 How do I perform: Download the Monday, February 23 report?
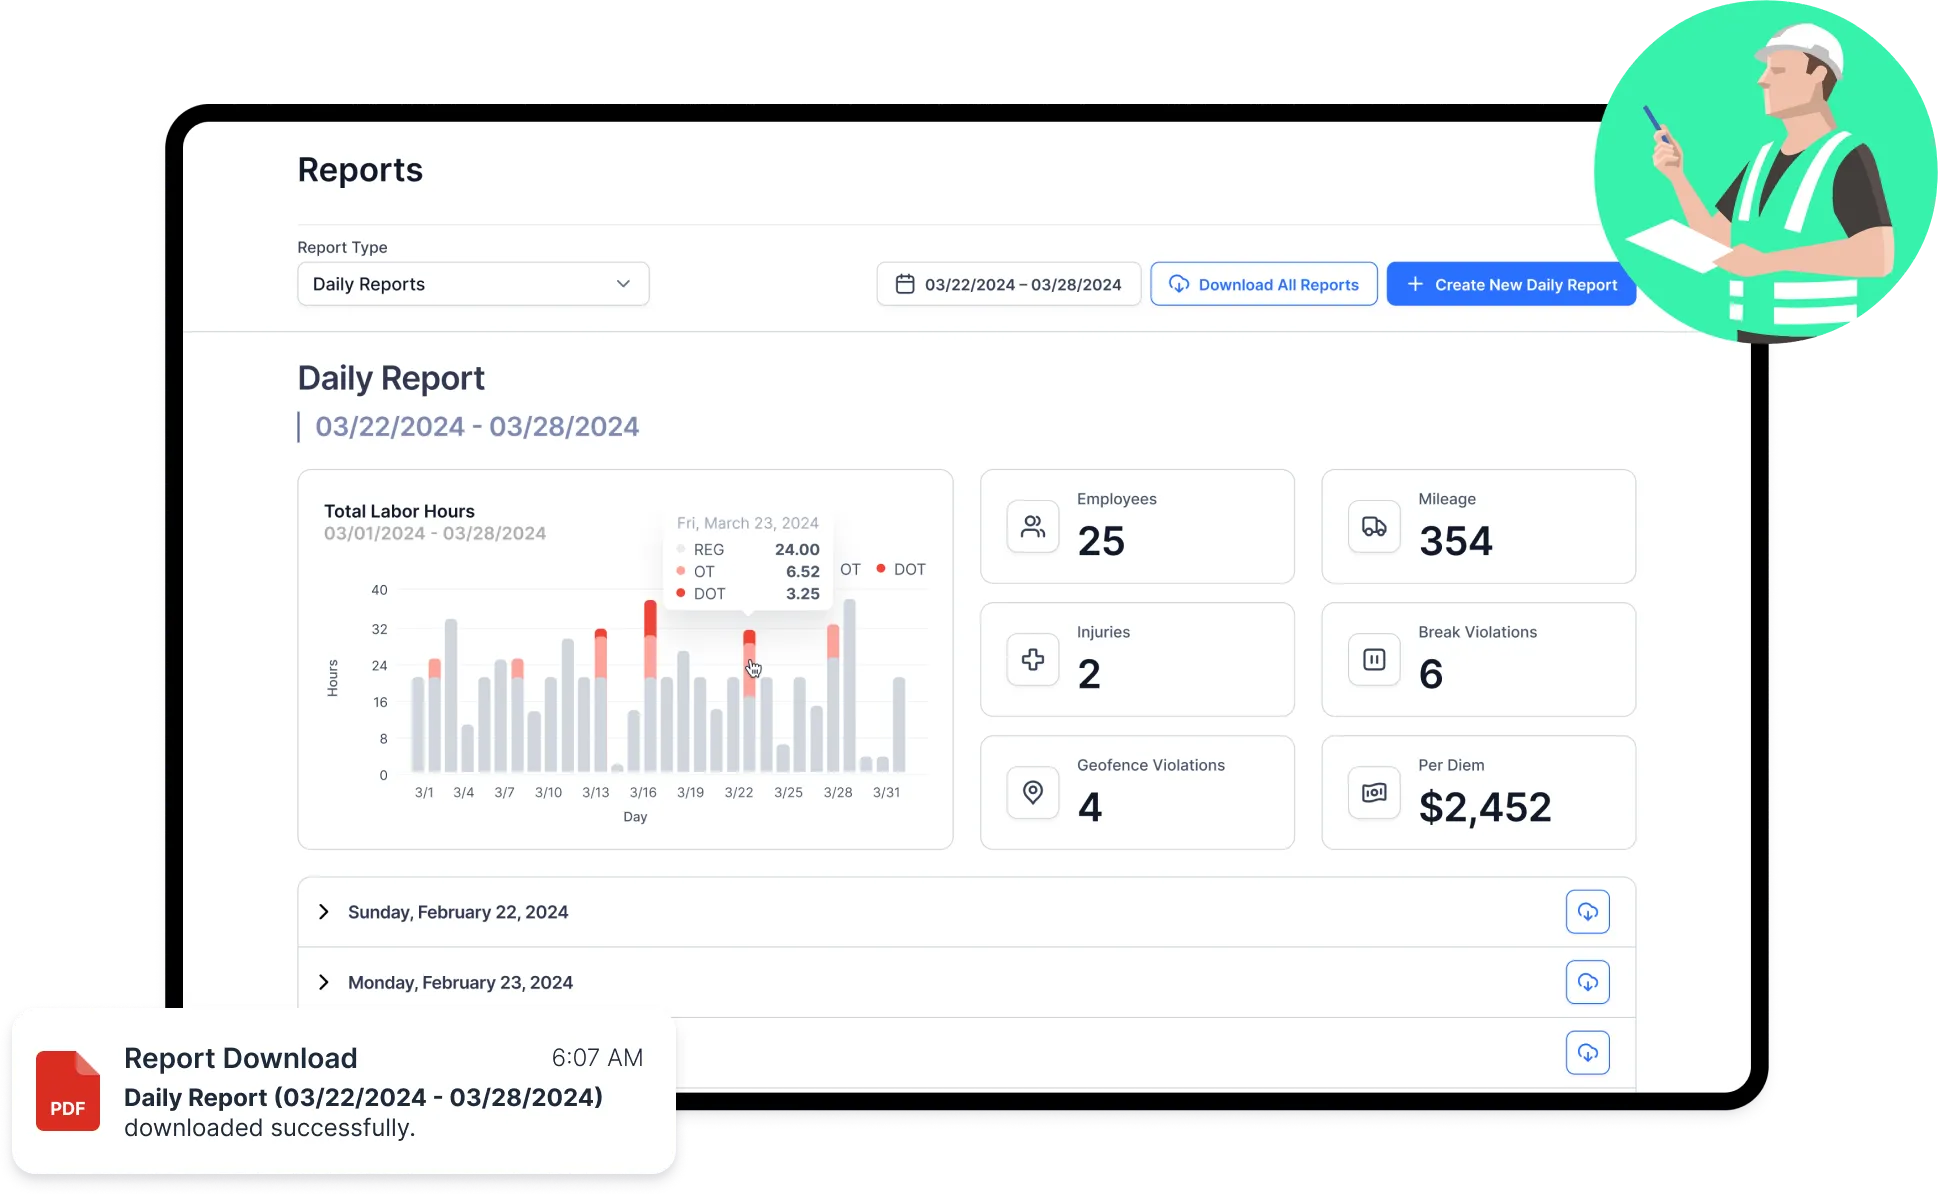[1587, 982]
